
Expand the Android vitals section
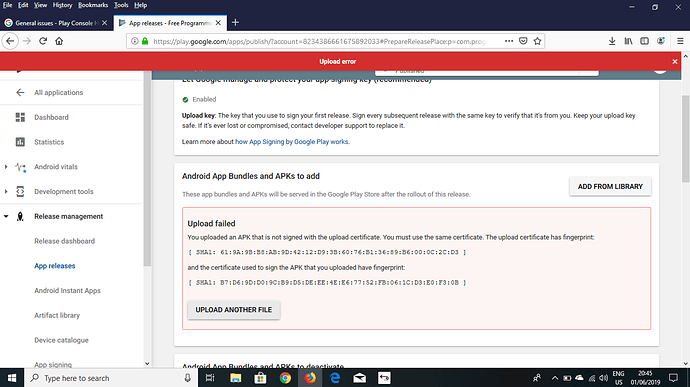(6, 167)
